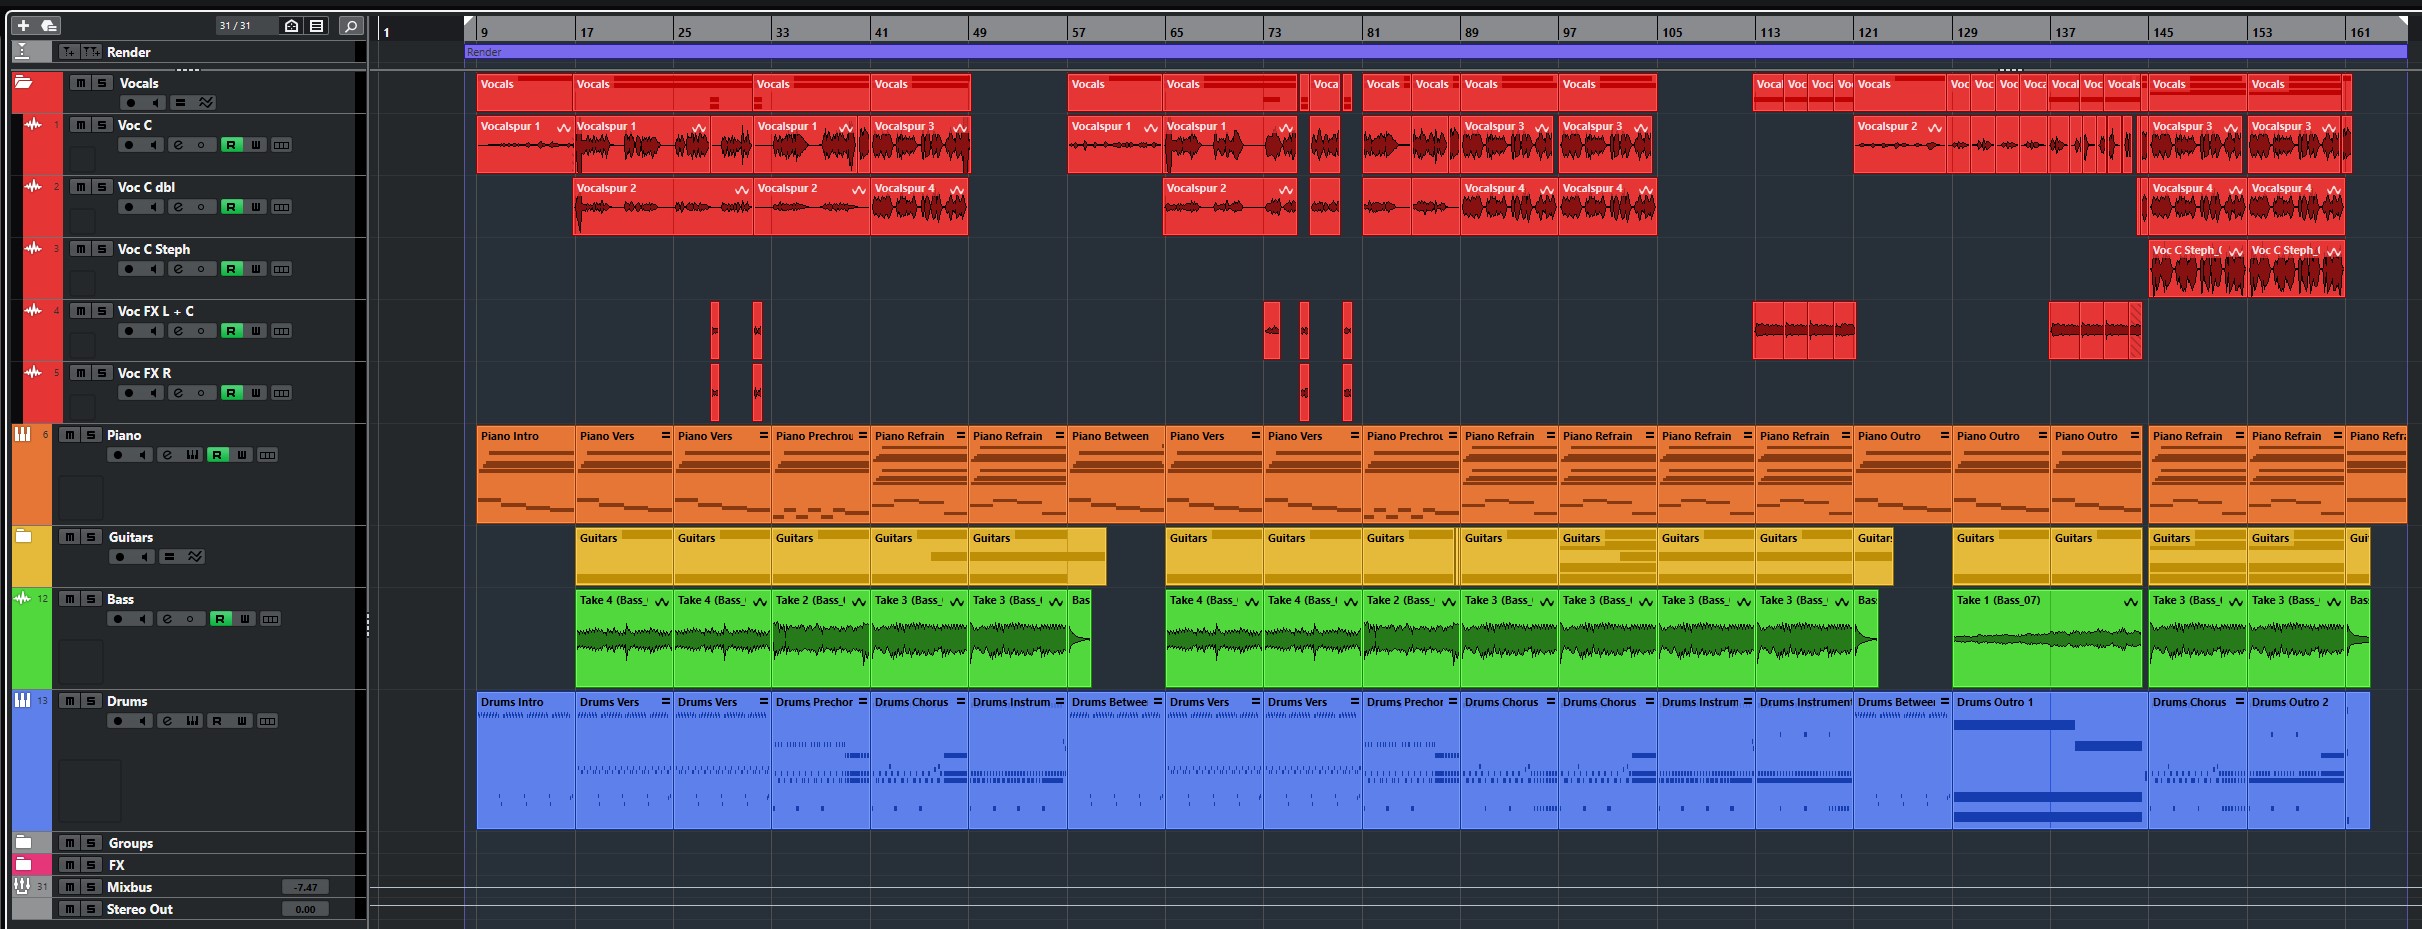Enable record on the Piano track
Screen dimensions: 2422x929
click(x=118, y=455)
